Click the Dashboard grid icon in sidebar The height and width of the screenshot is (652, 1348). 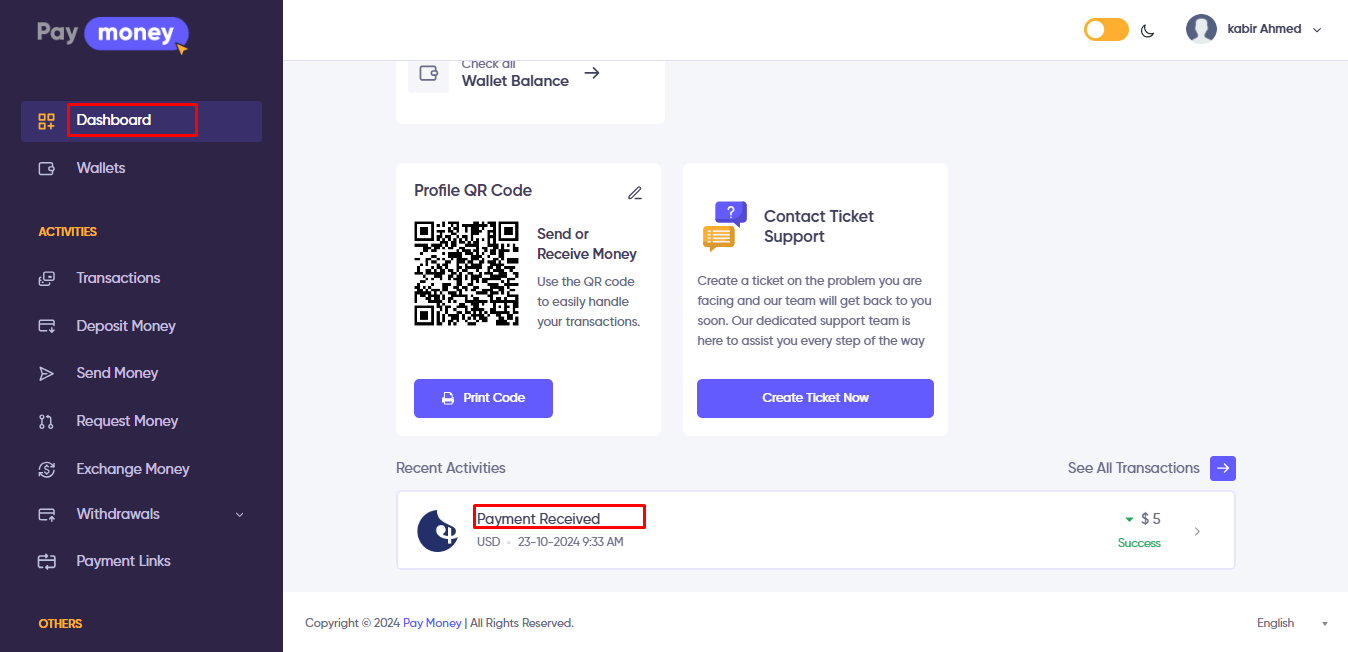pyautogui.click(x=46, y=121)
